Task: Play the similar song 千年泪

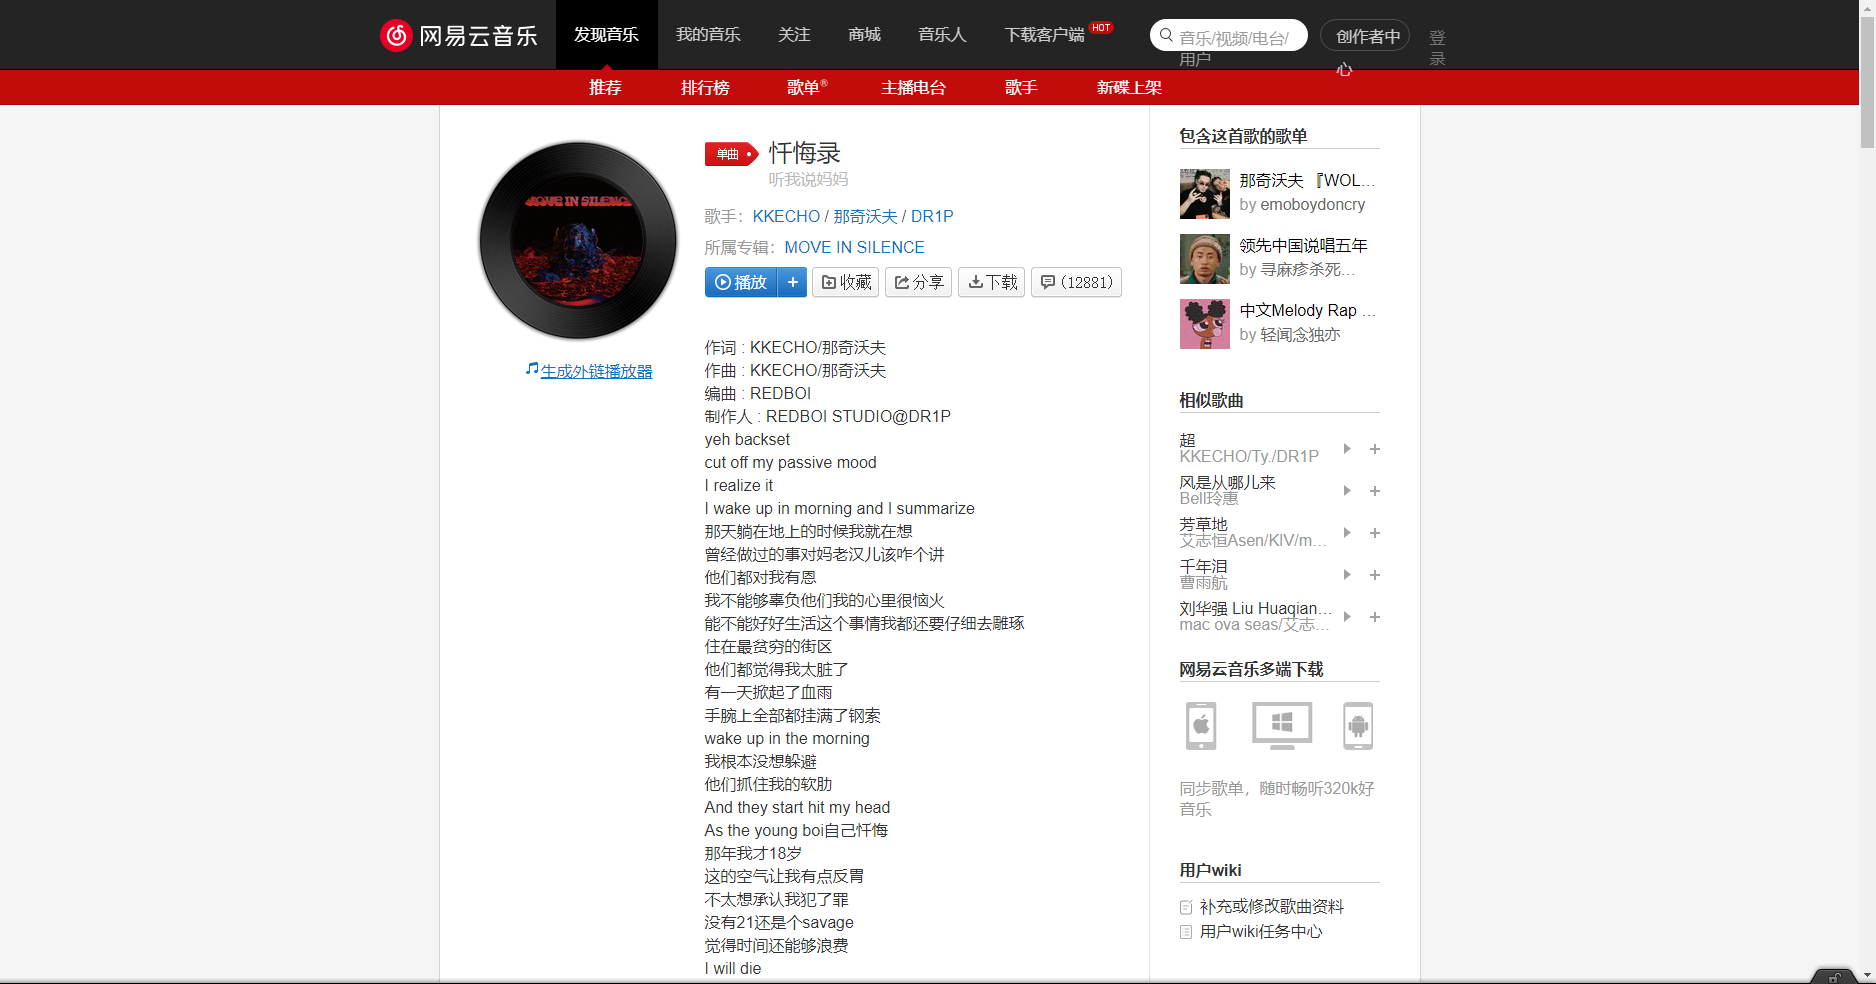Action: (1346, 575)
